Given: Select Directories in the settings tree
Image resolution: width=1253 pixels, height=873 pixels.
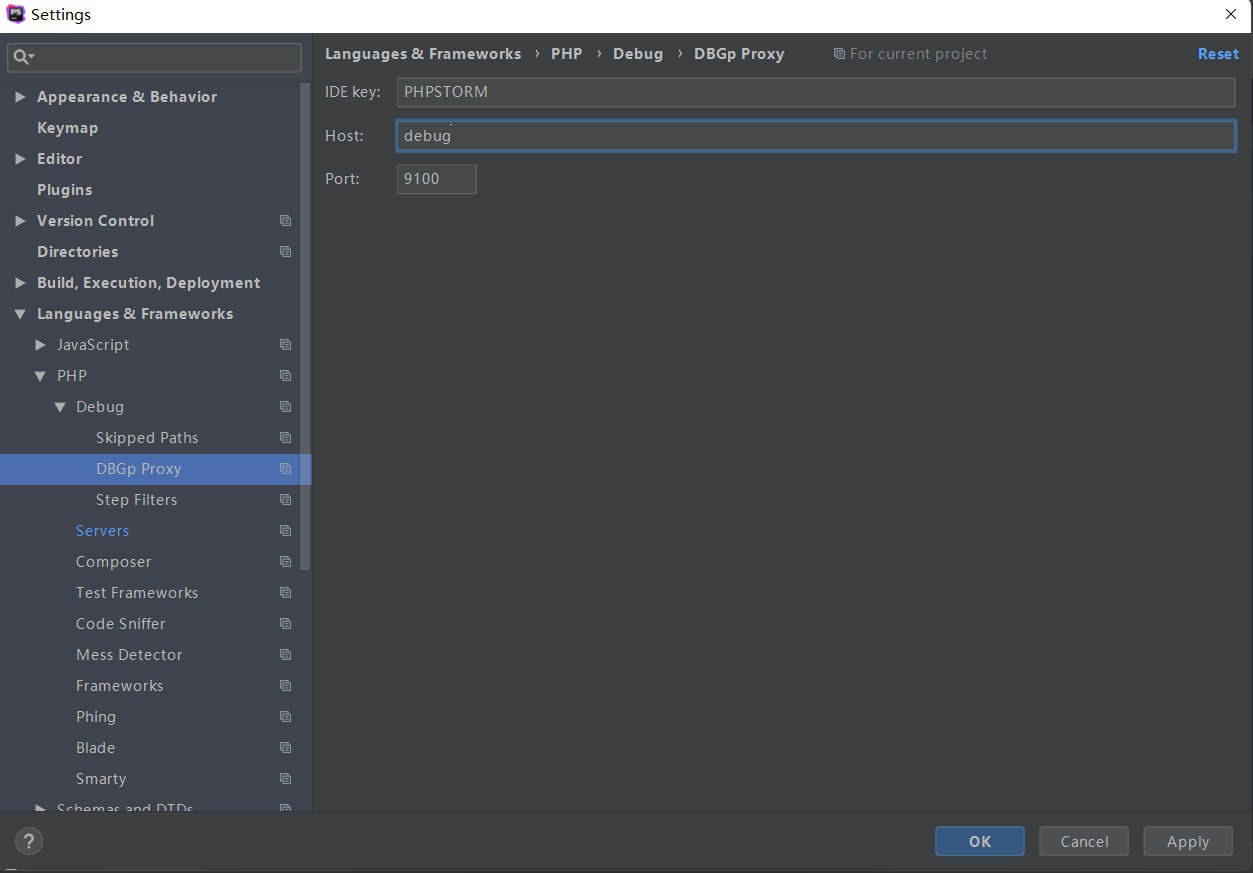Looking at the screenshot, I should pos(77,252).
